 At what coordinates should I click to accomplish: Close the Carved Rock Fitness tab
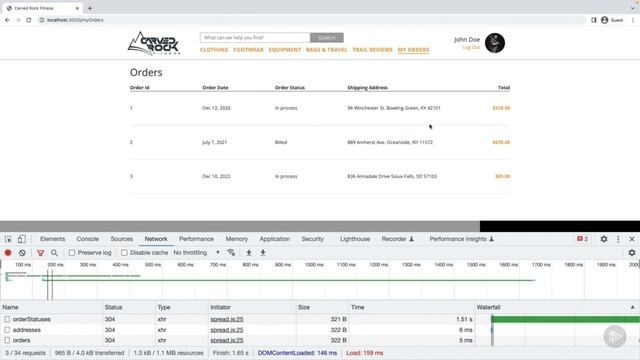pos(77,8)
